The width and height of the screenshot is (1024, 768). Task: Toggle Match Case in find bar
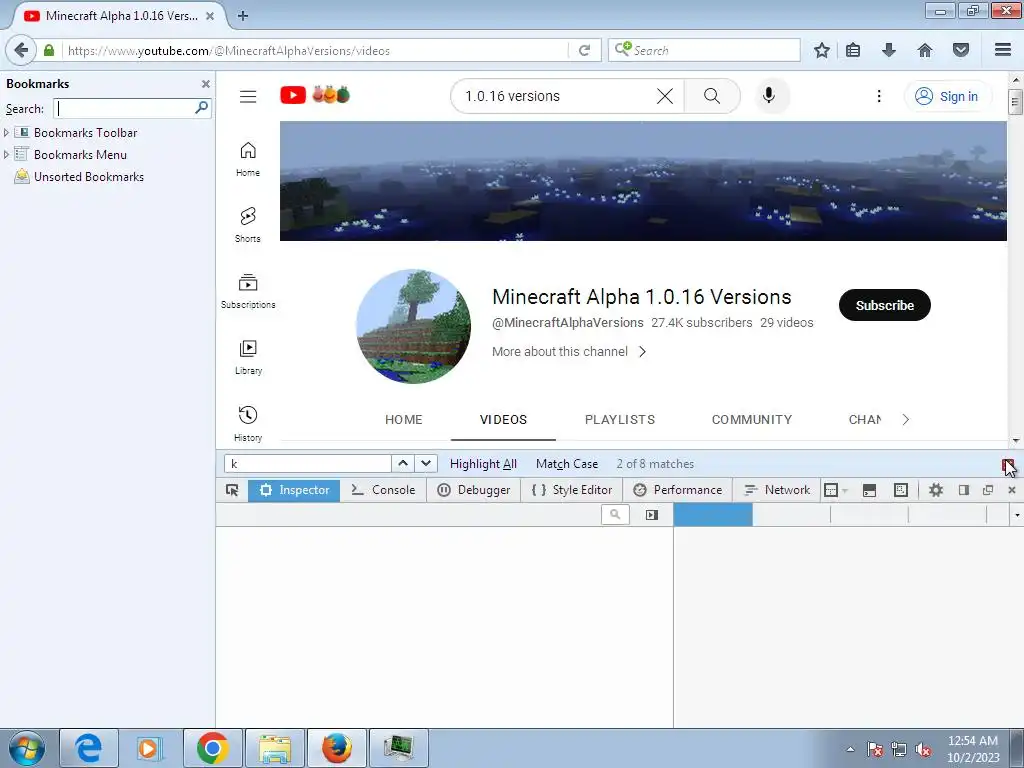(x=567, y=464)
